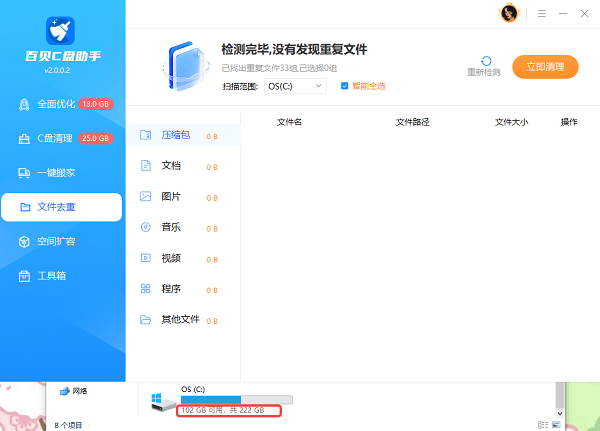Viewport: 600px width, 431px height.
Task: Click the v2.0.0.2 version text
Action: click(57, 70)
